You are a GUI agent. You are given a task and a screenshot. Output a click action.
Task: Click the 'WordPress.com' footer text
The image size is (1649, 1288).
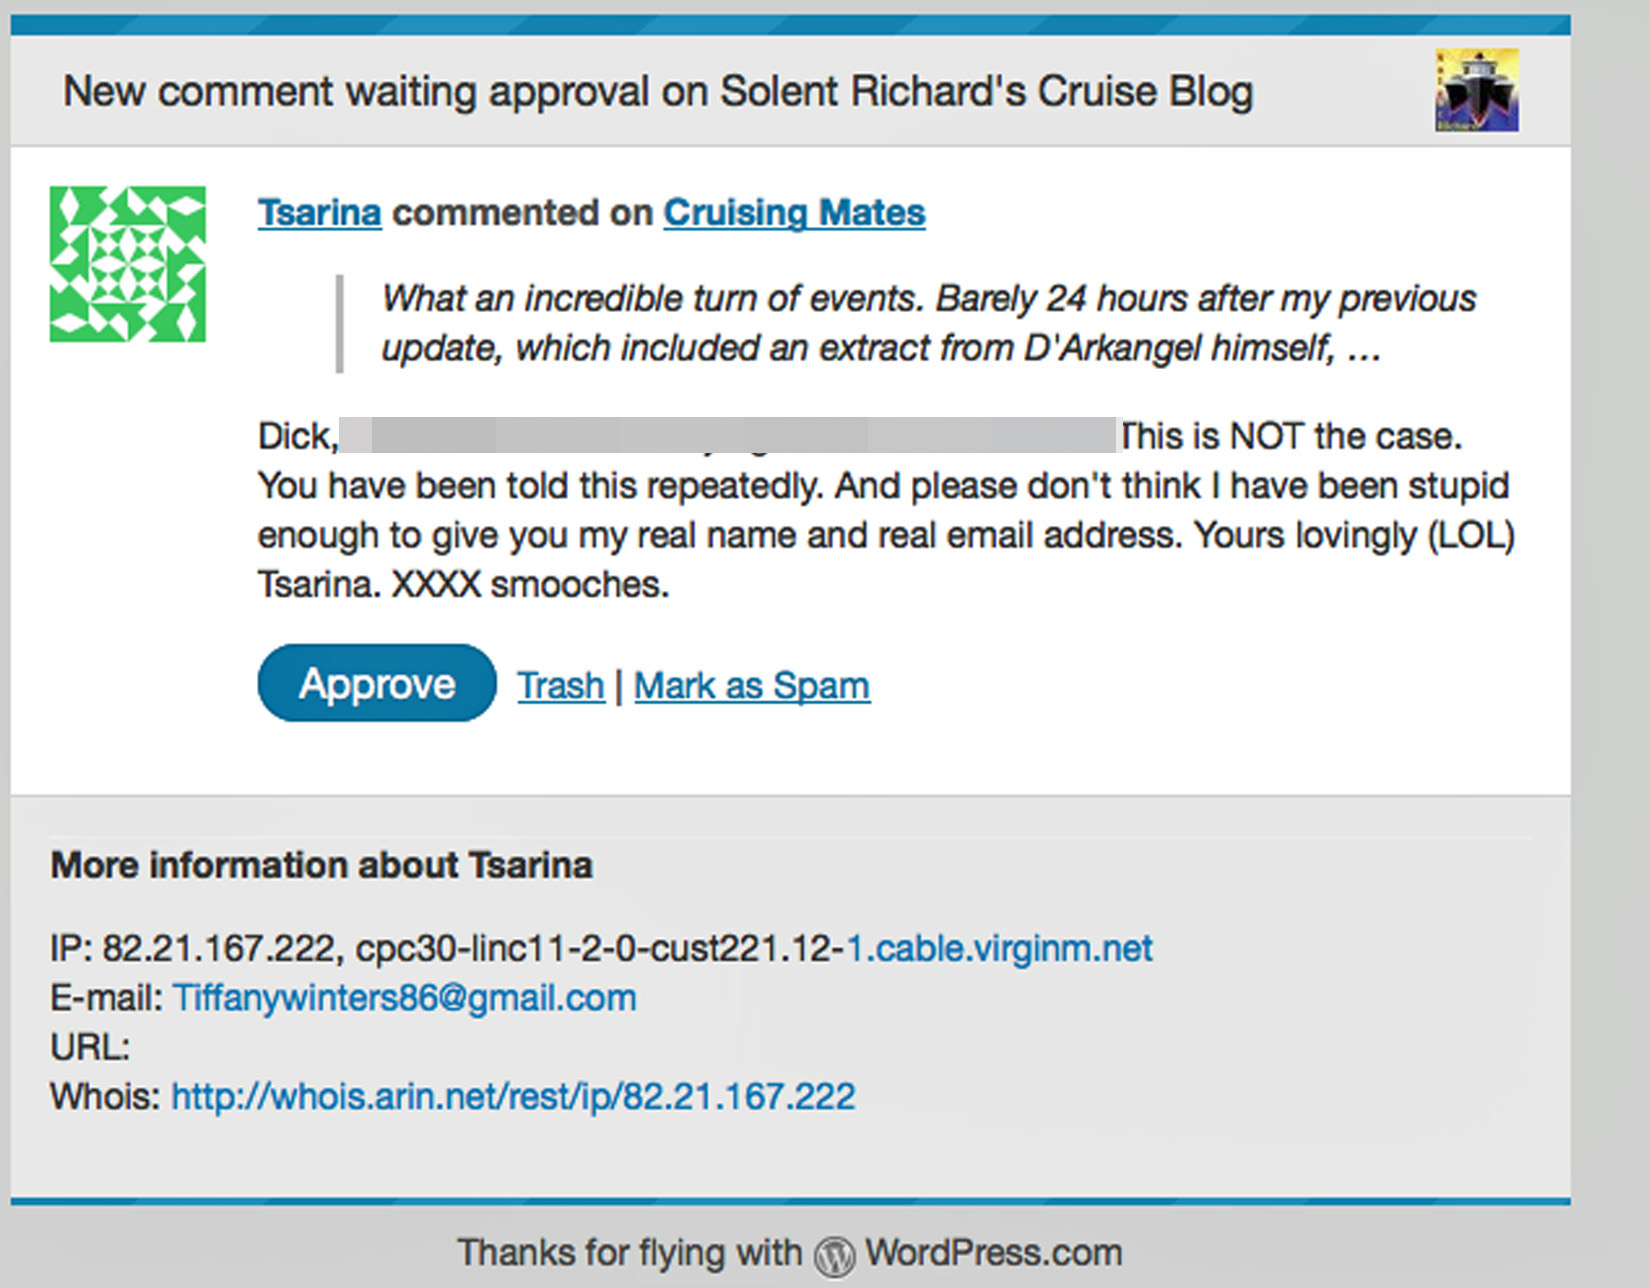click(993, 1252)
